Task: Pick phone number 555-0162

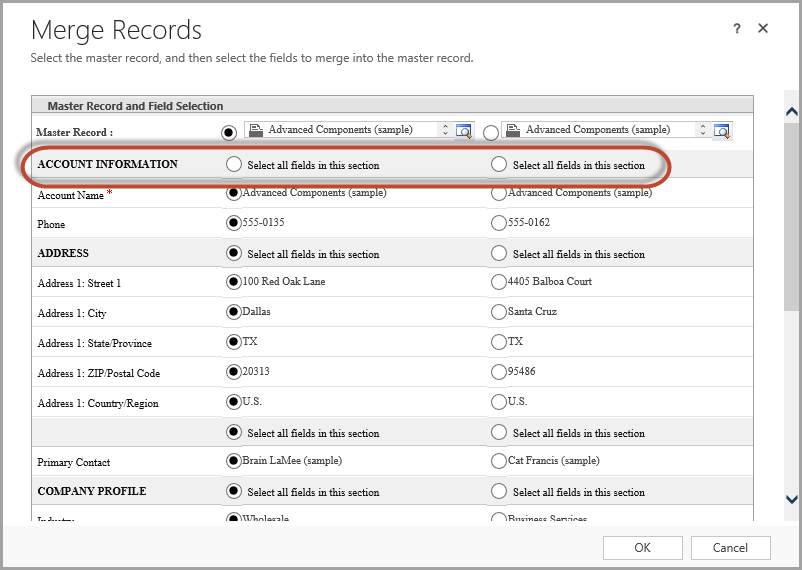Action: [499, 223]
